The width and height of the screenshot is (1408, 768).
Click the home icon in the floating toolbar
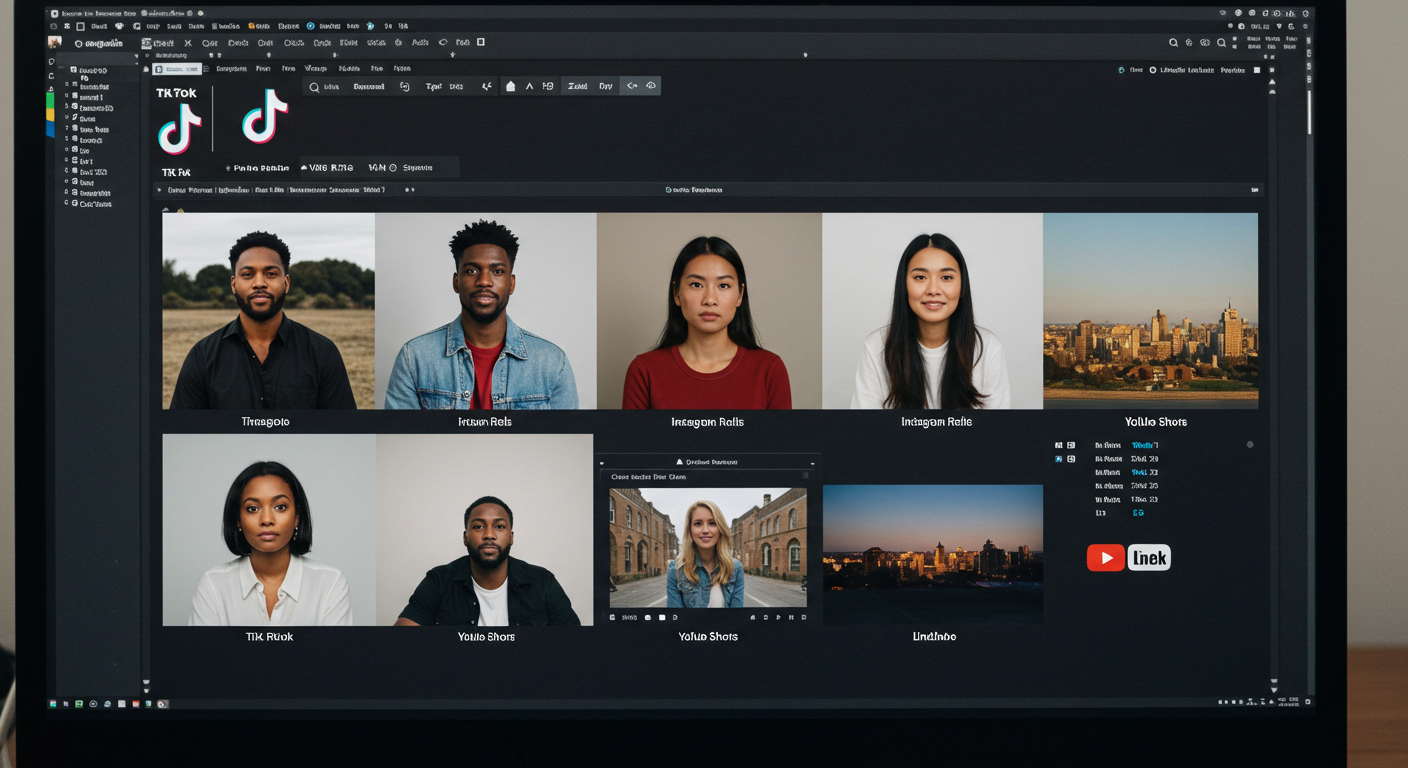[510, 87]
